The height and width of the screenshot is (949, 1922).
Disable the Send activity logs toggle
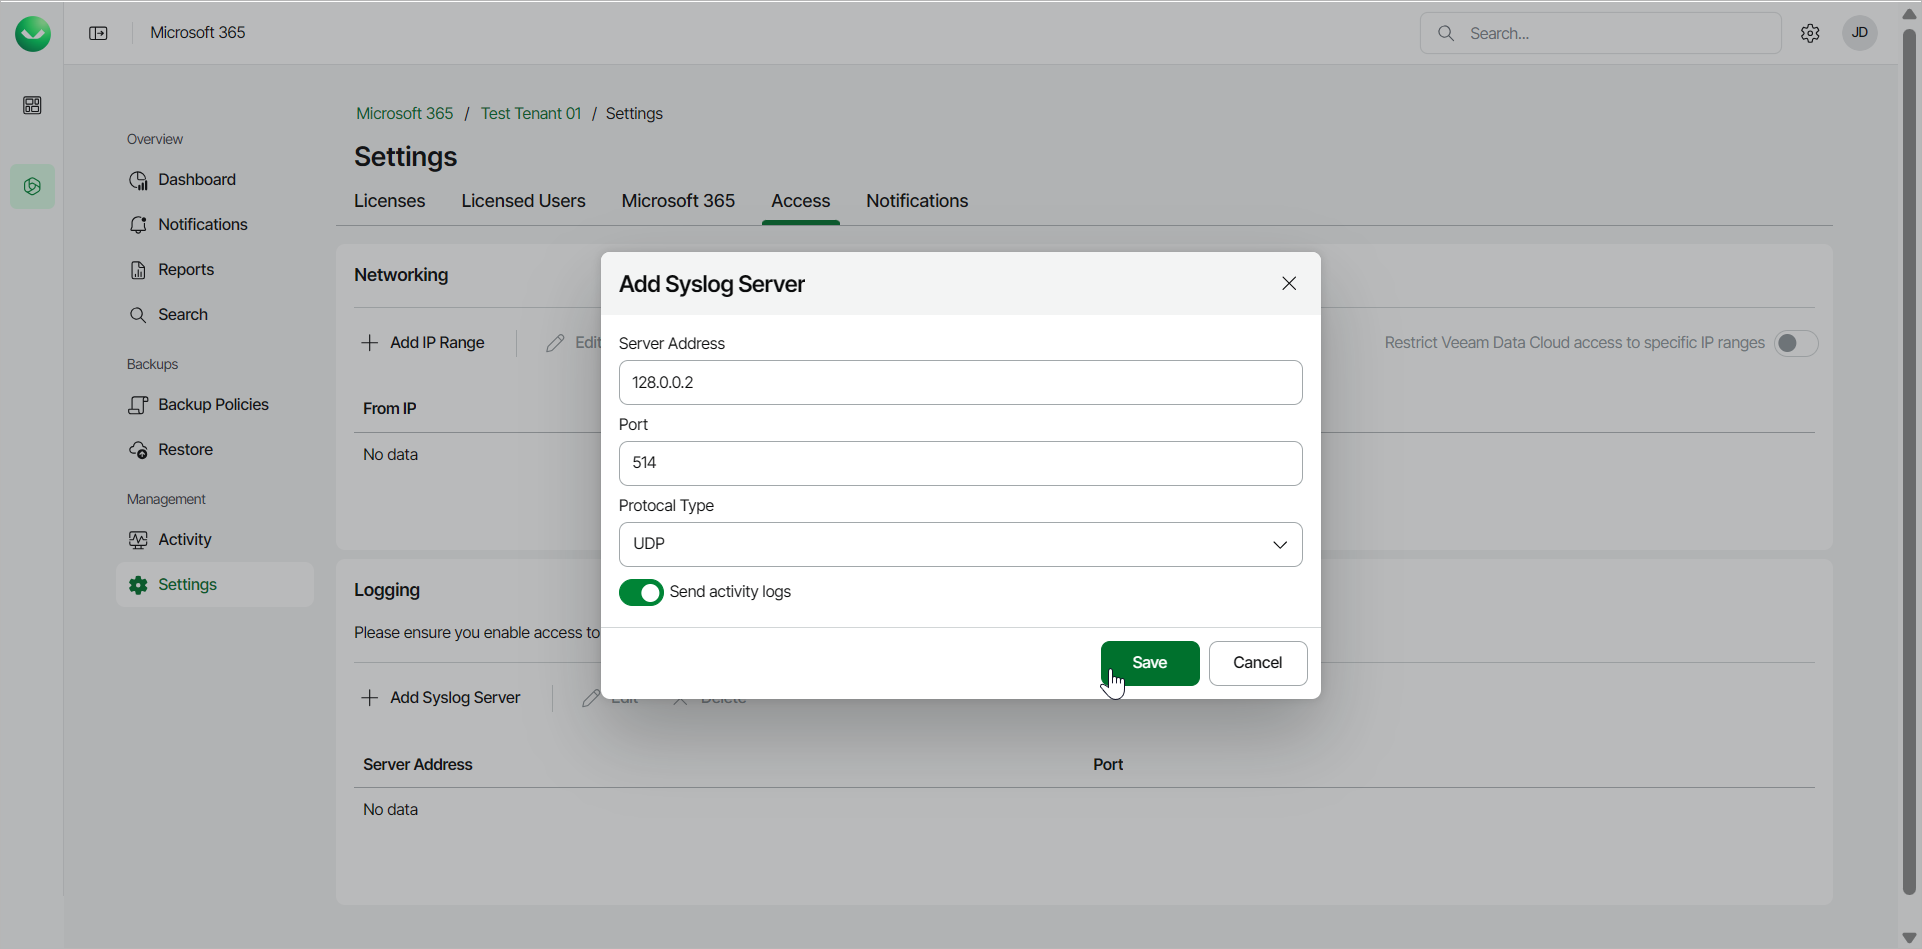[641, 593]
